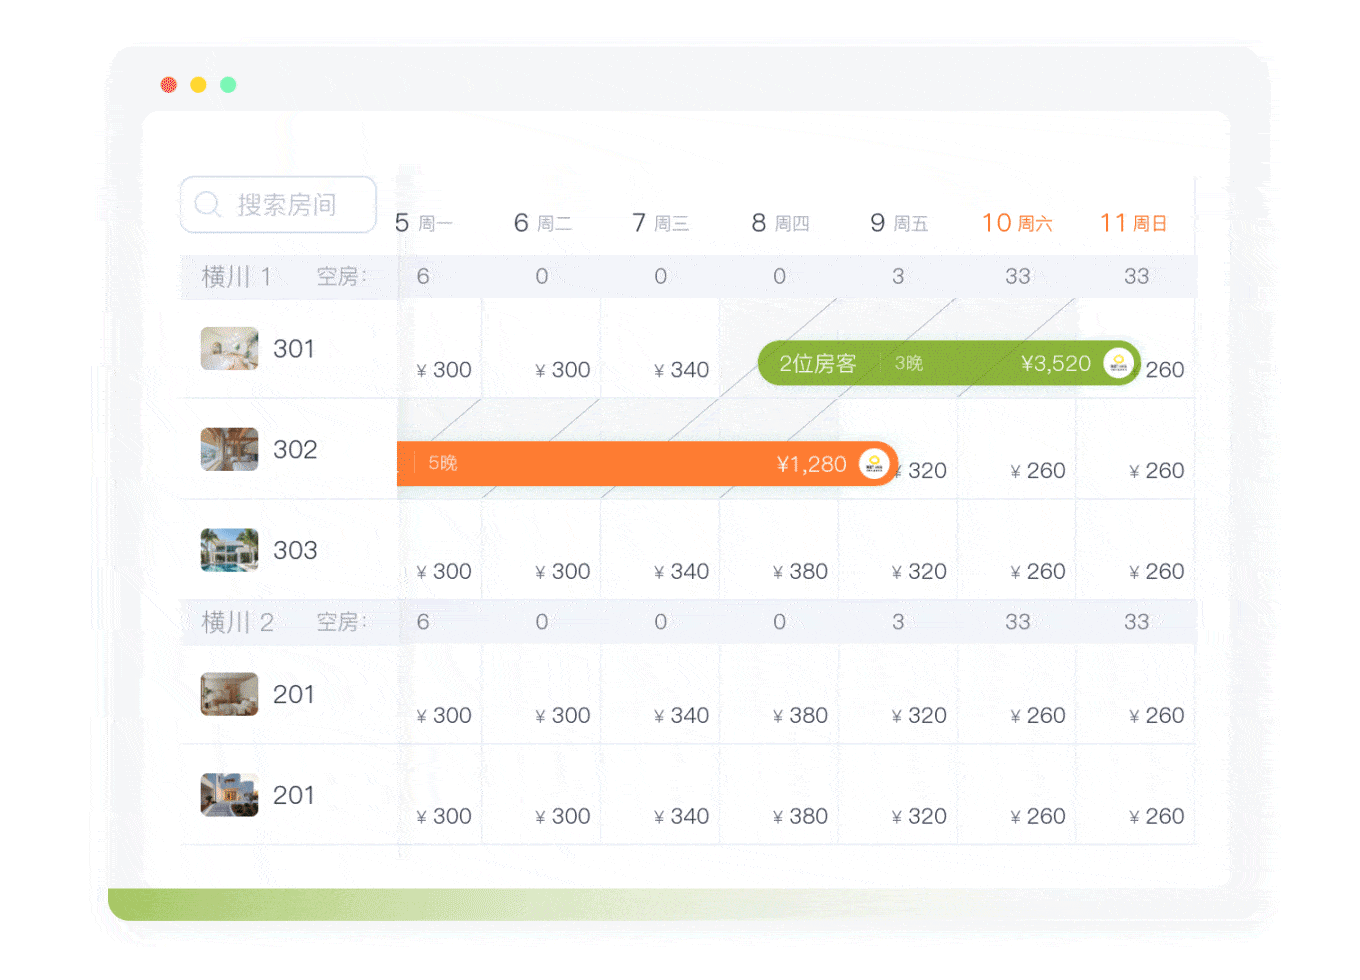Open room 301 thumbnail photo
Viewport: 1360px width, 980px height.
point(229,349)
